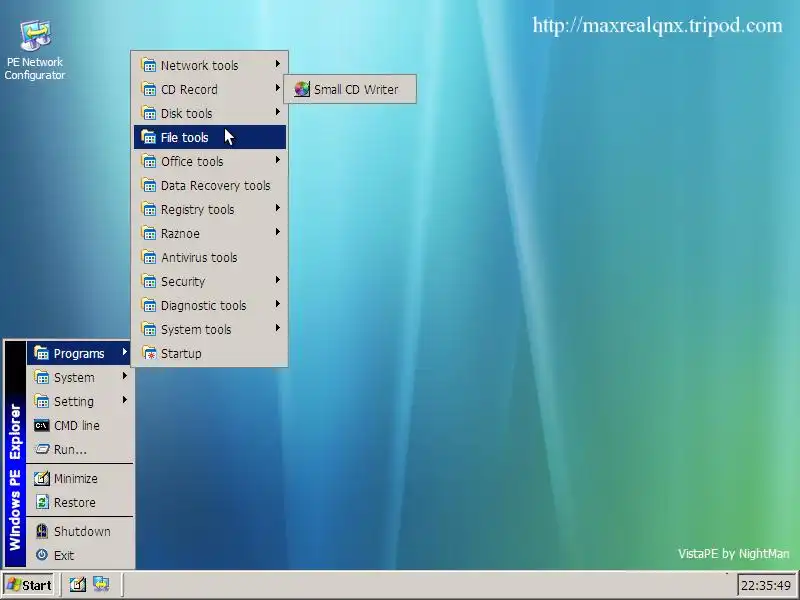
Task: Click the Antivirus tools folder icon
Action: (x=148, y=257)
